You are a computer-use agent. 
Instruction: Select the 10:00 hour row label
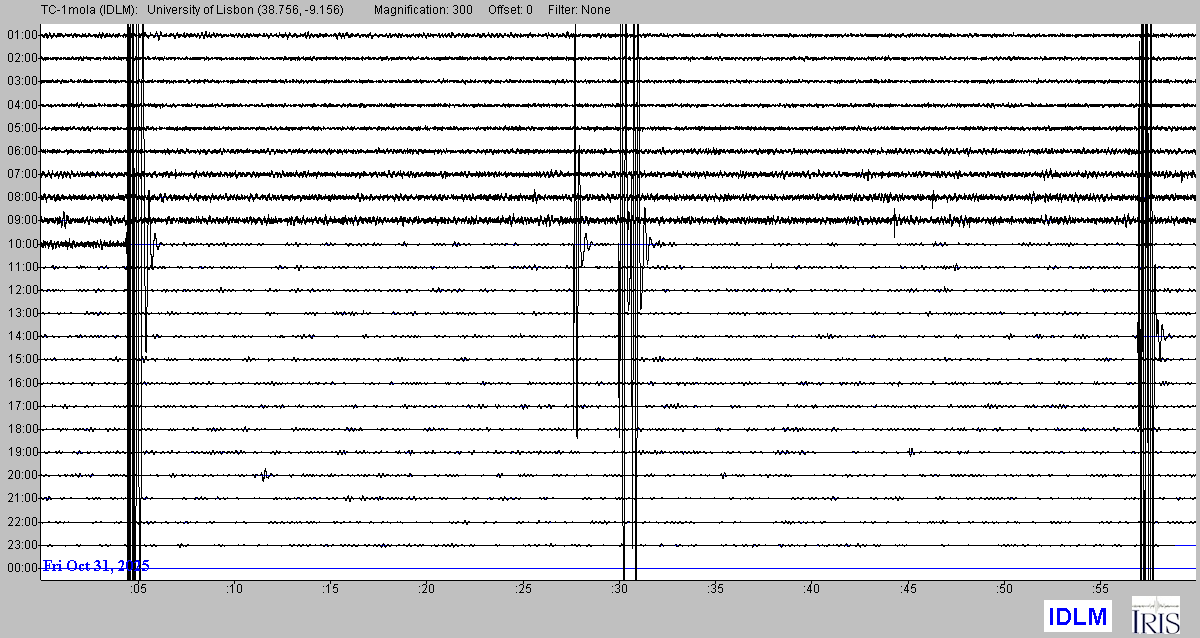(21, 244)
